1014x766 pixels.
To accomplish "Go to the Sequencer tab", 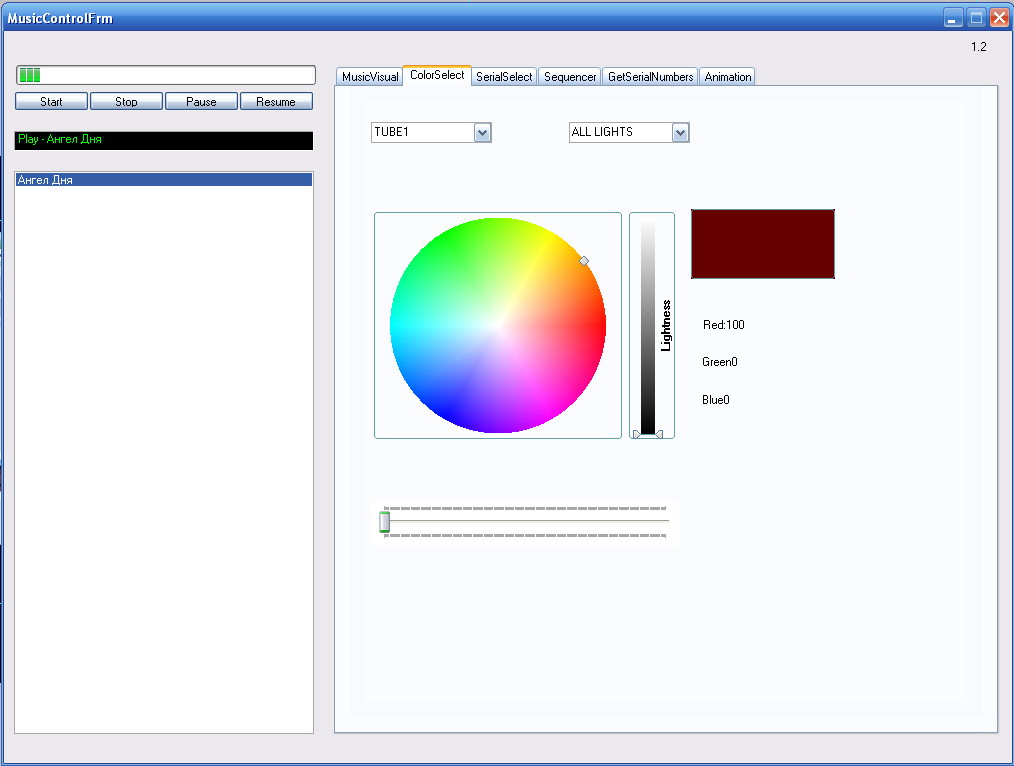I will tap(570, 77).
